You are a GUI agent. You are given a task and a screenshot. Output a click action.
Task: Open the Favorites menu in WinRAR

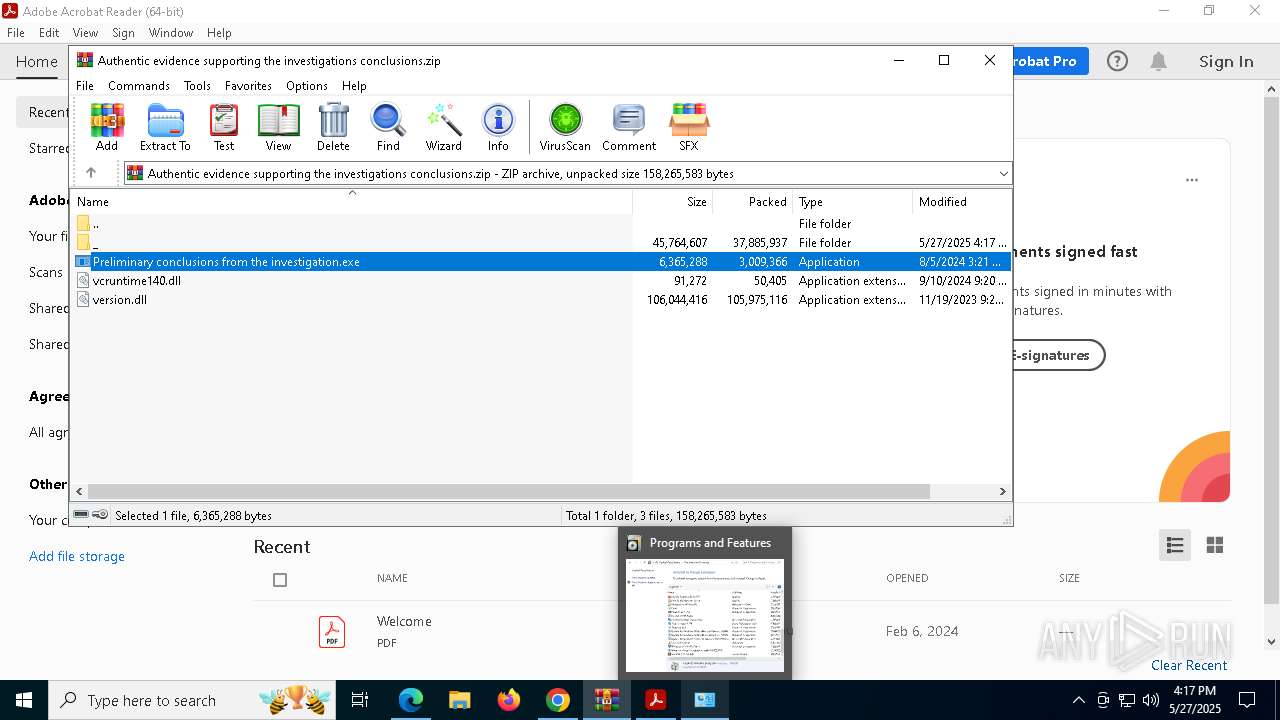coord(248,86)
